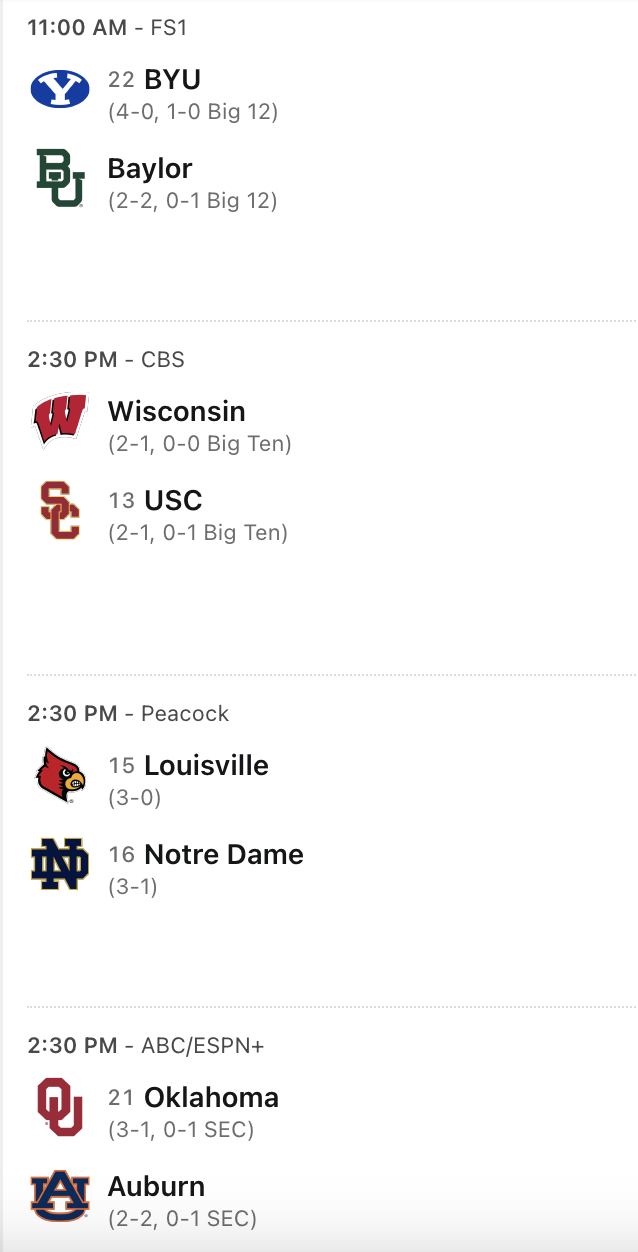Click the 2:30 PM CBS game header
Screen dimensions: 638x1252
coord(106,359)
